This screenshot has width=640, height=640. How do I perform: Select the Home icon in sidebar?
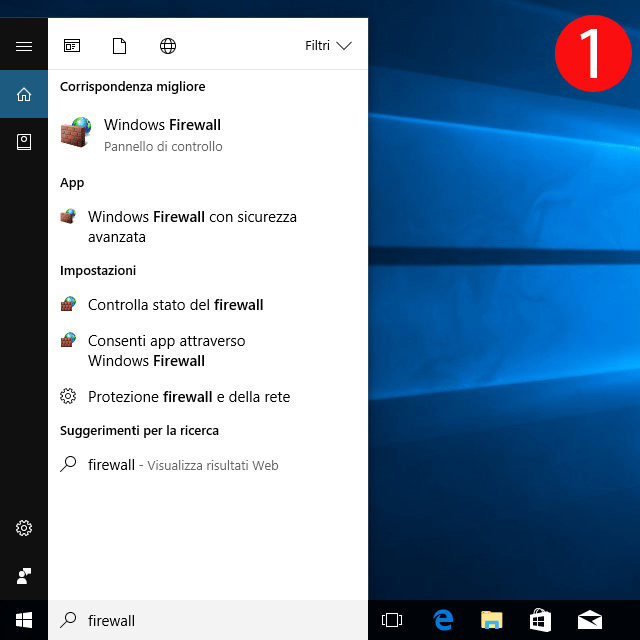pos(24,95)
